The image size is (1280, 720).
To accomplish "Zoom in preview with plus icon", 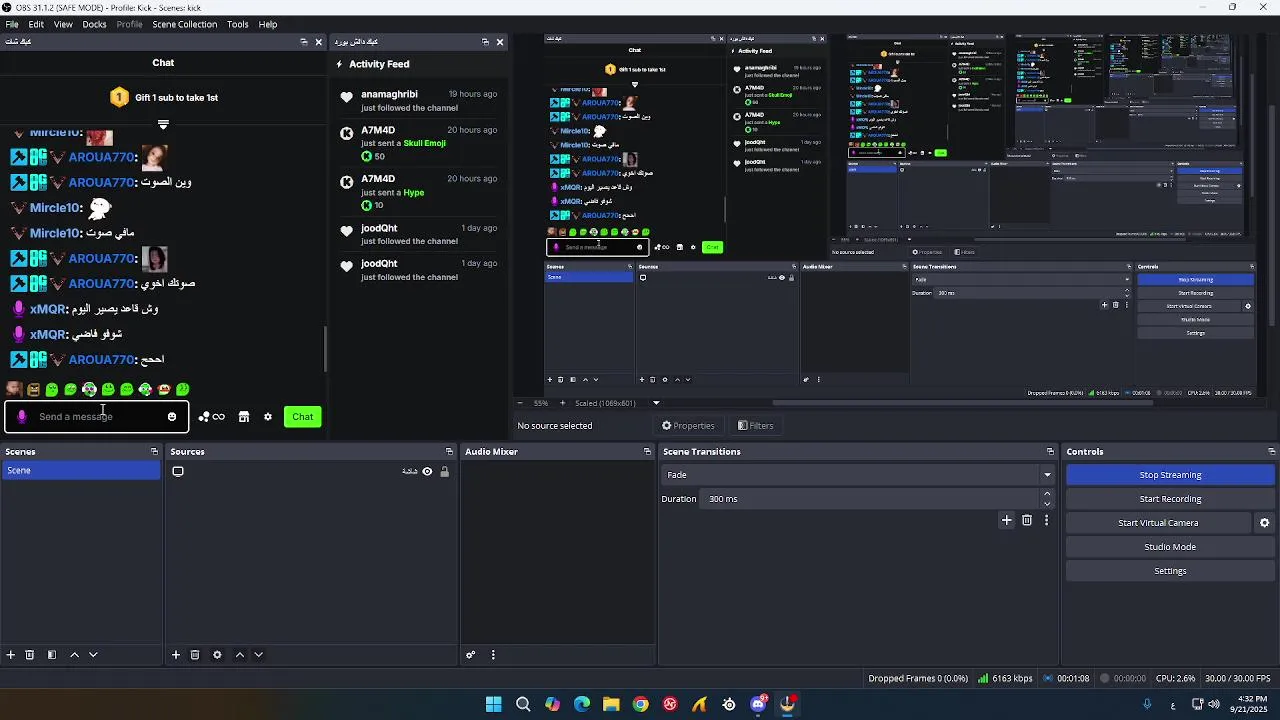I will [x=562, y=403].
